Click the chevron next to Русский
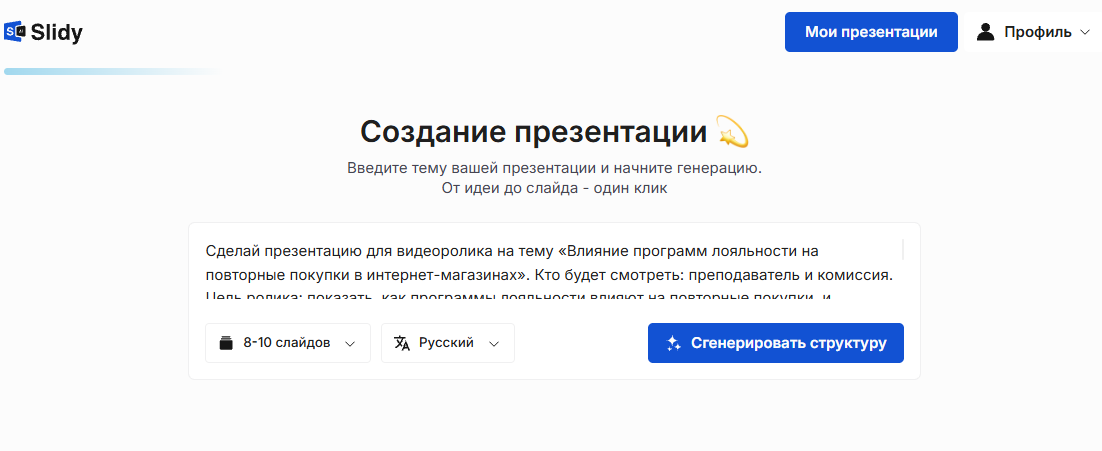Image resolution: width=1102 pixels, height=451 pixels. coord(493,344)
